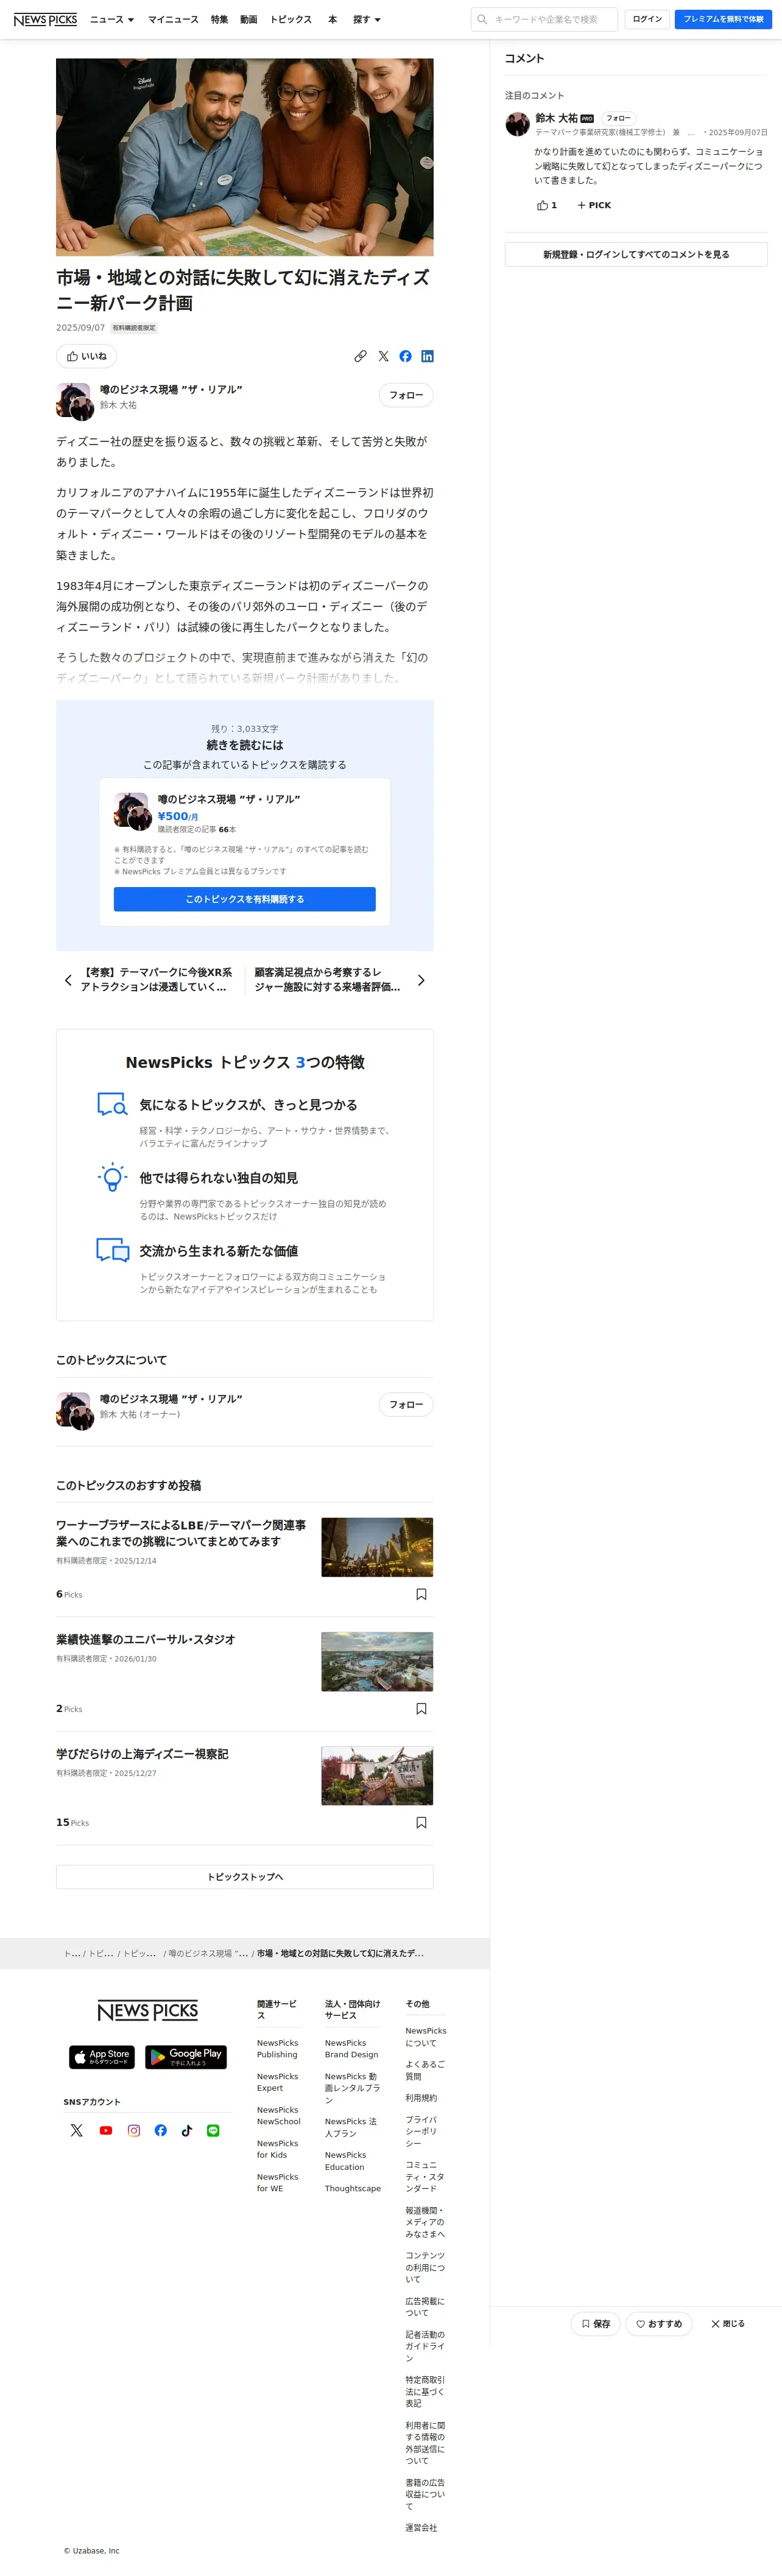This screenshot has width=782, height=2576.
Task: Share the article on Facebook
Action: pyautogui.click(x=405, y=356)
